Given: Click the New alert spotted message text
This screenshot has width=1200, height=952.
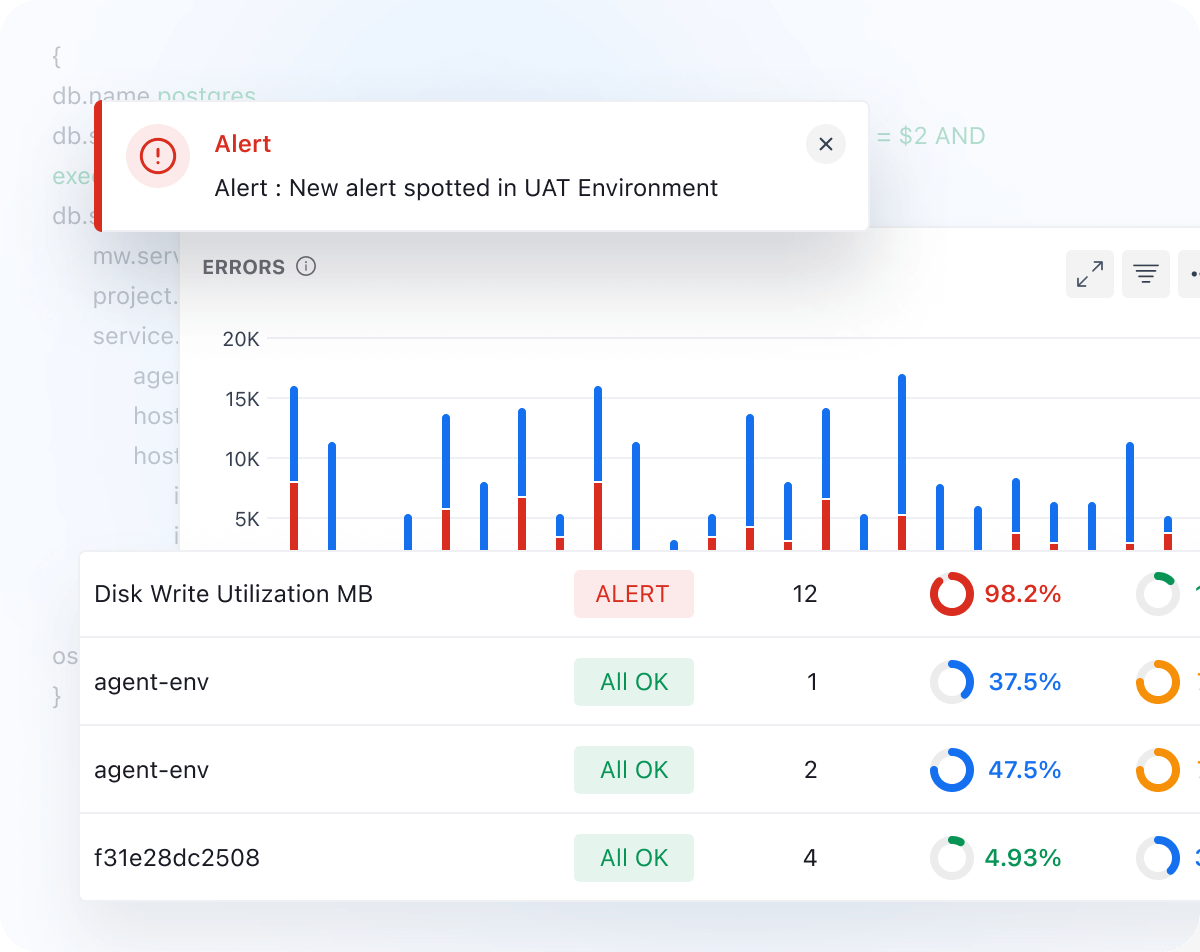Looking at the screenshot, I should 466,188.
